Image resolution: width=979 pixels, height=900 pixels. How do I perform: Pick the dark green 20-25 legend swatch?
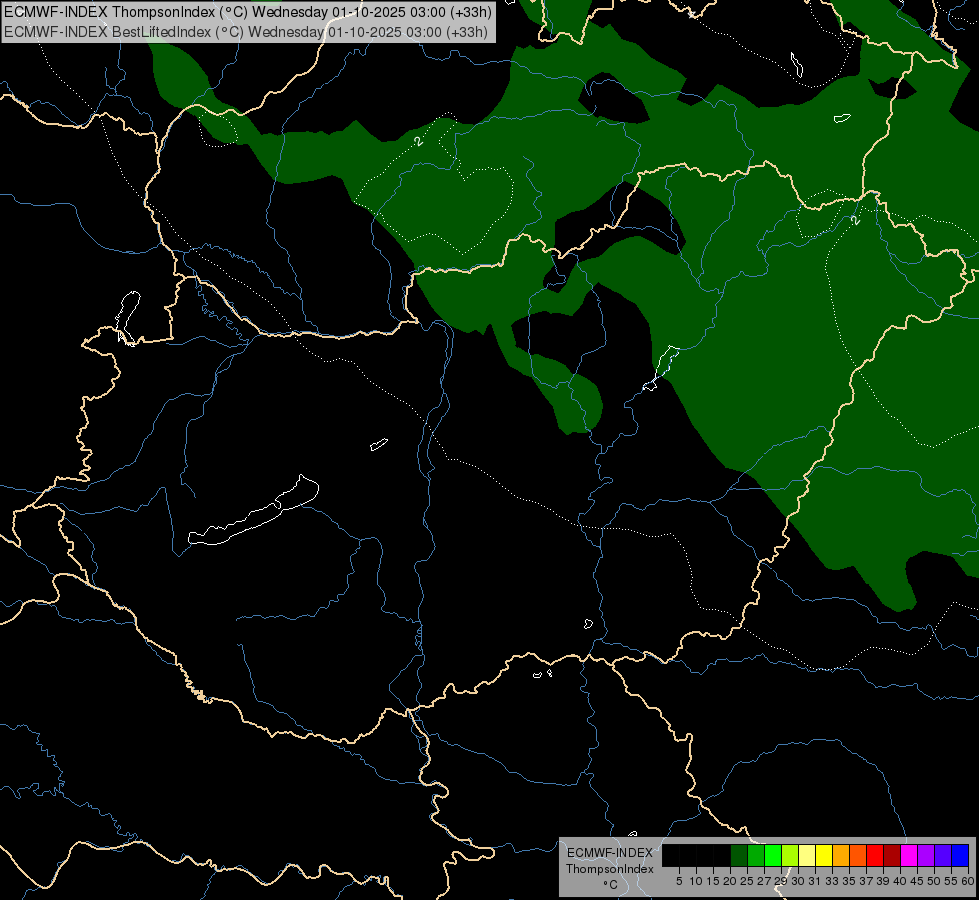[x=739, y=855]
